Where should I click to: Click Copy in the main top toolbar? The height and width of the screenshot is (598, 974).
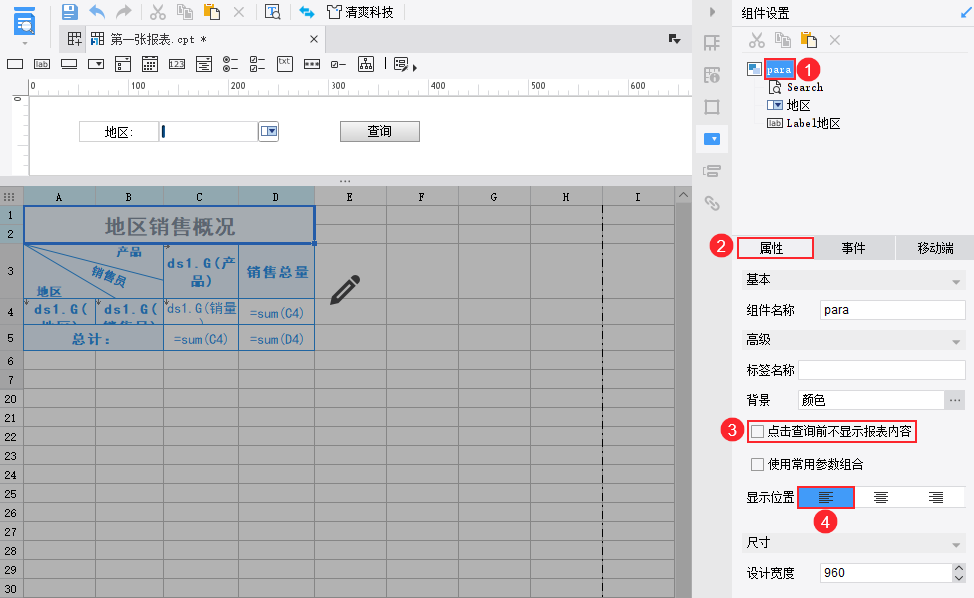point(184,12)
